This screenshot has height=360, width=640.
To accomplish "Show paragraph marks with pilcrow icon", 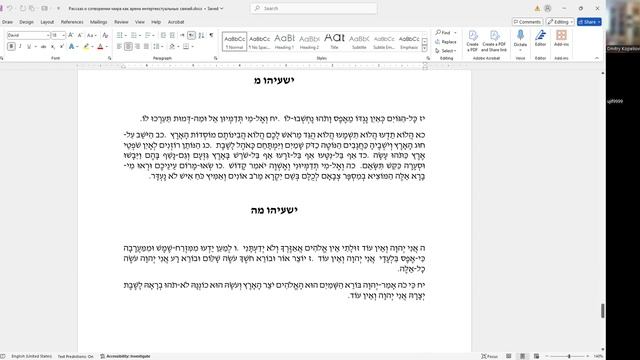I will (211, 36).
